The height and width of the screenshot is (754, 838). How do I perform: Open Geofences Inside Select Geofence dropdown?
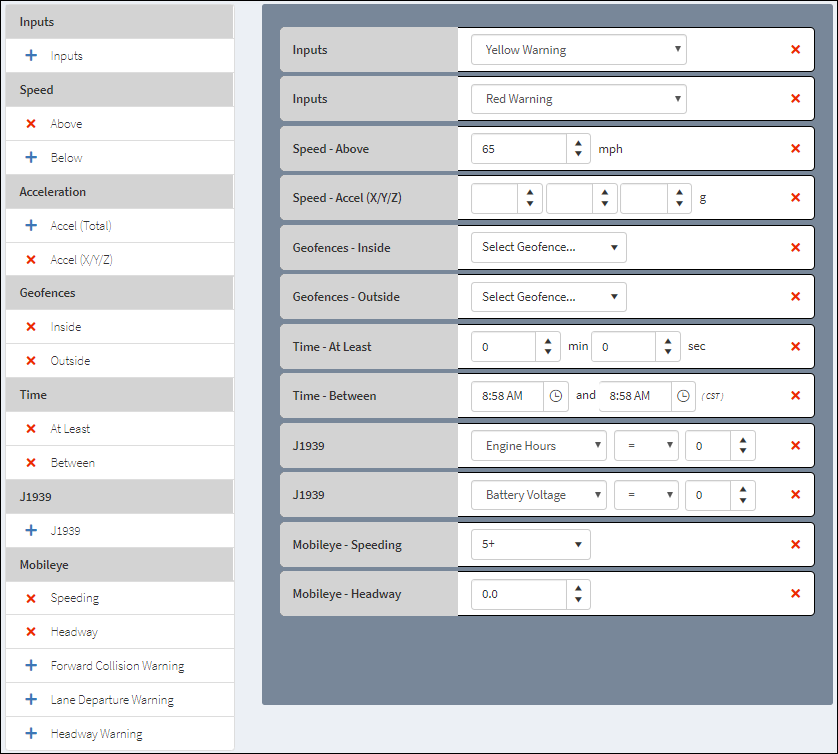click(549, 247)
